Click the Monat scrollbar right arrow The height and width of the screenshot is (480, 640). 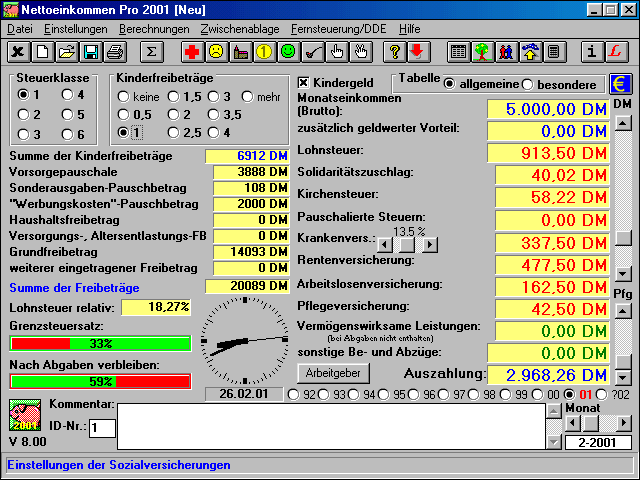tap(624, 424)
